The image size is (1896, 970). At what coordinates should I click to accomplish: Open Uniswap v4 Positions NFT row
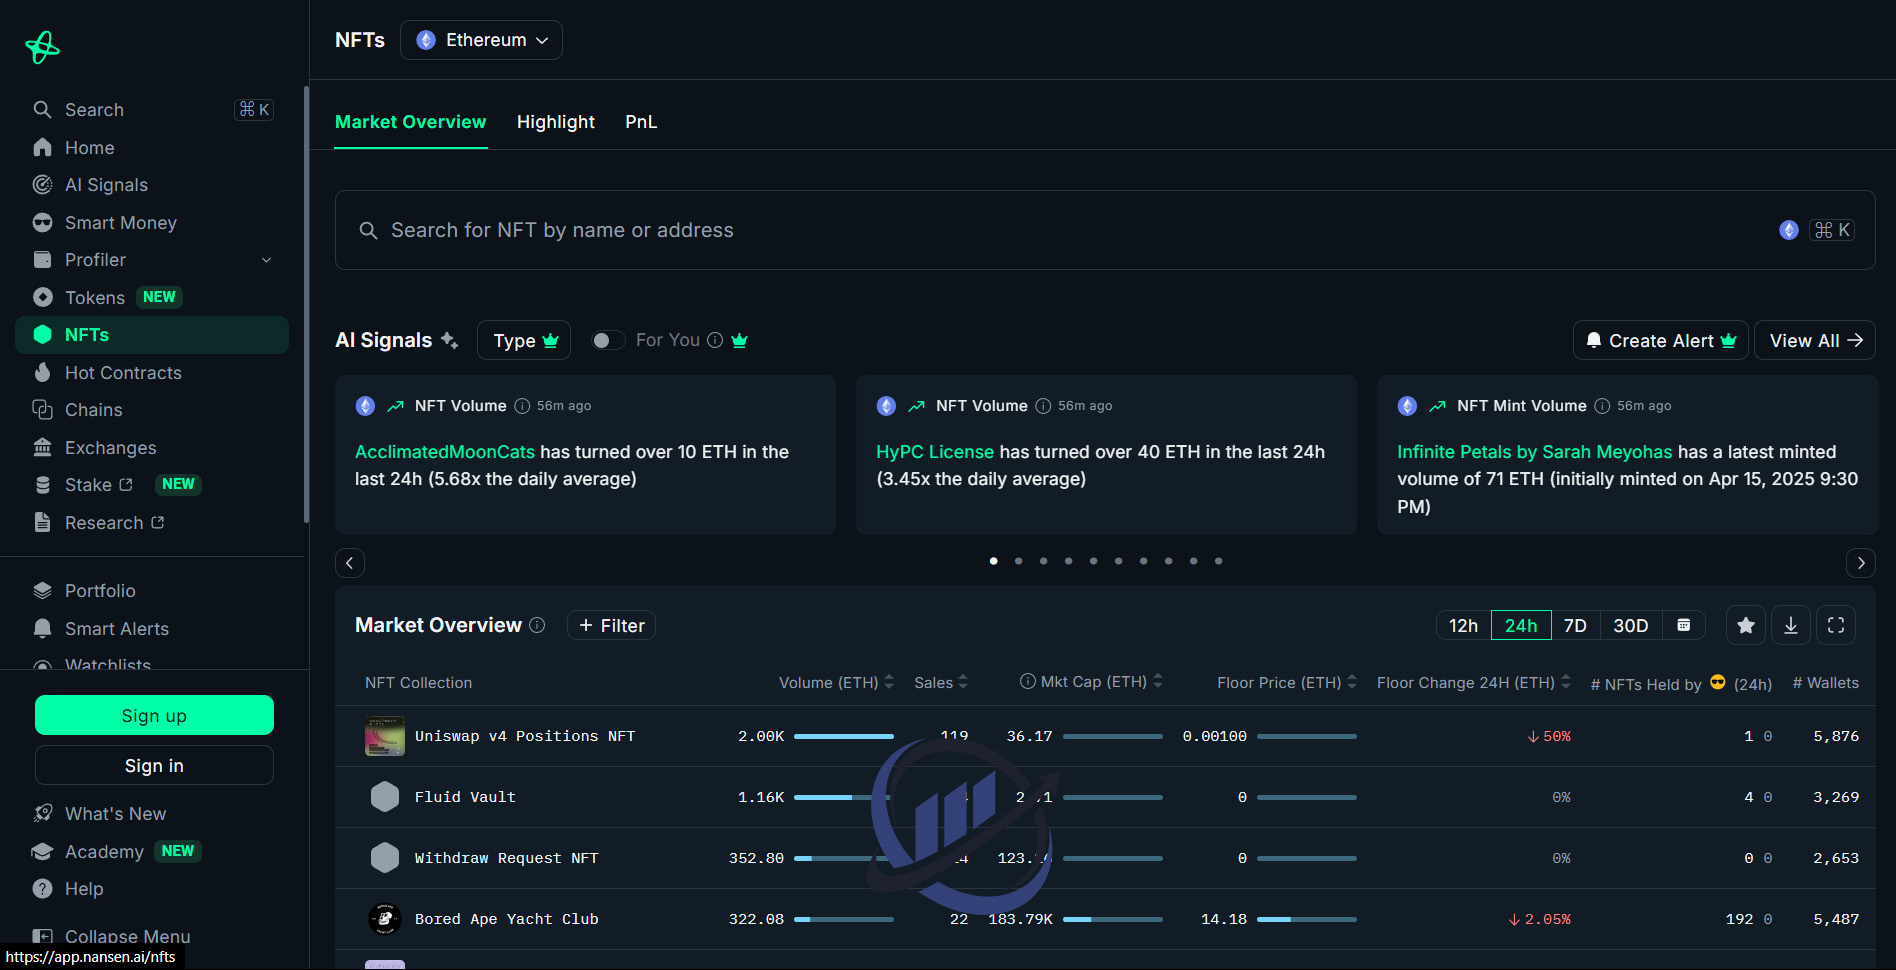click(x=1105, y=736)
